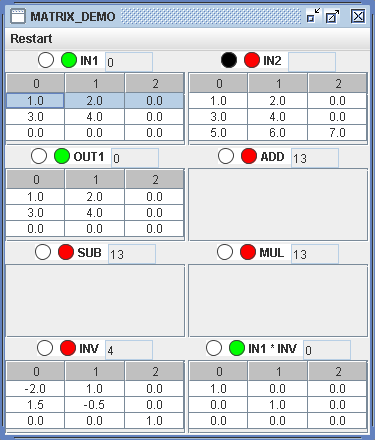Click the INV value field showing 4
The image size is (375, 440).
click(x=129, y=350)
